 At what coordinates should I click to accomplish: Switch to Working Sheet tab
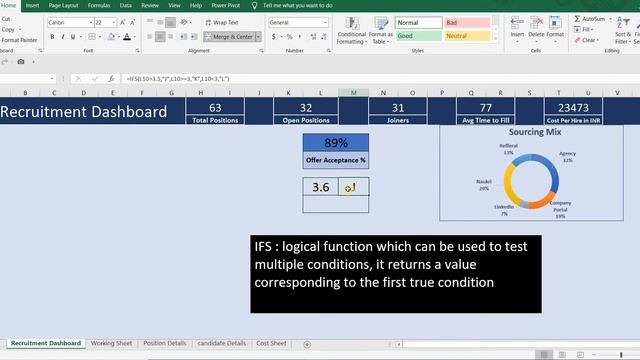pos(111,343)
